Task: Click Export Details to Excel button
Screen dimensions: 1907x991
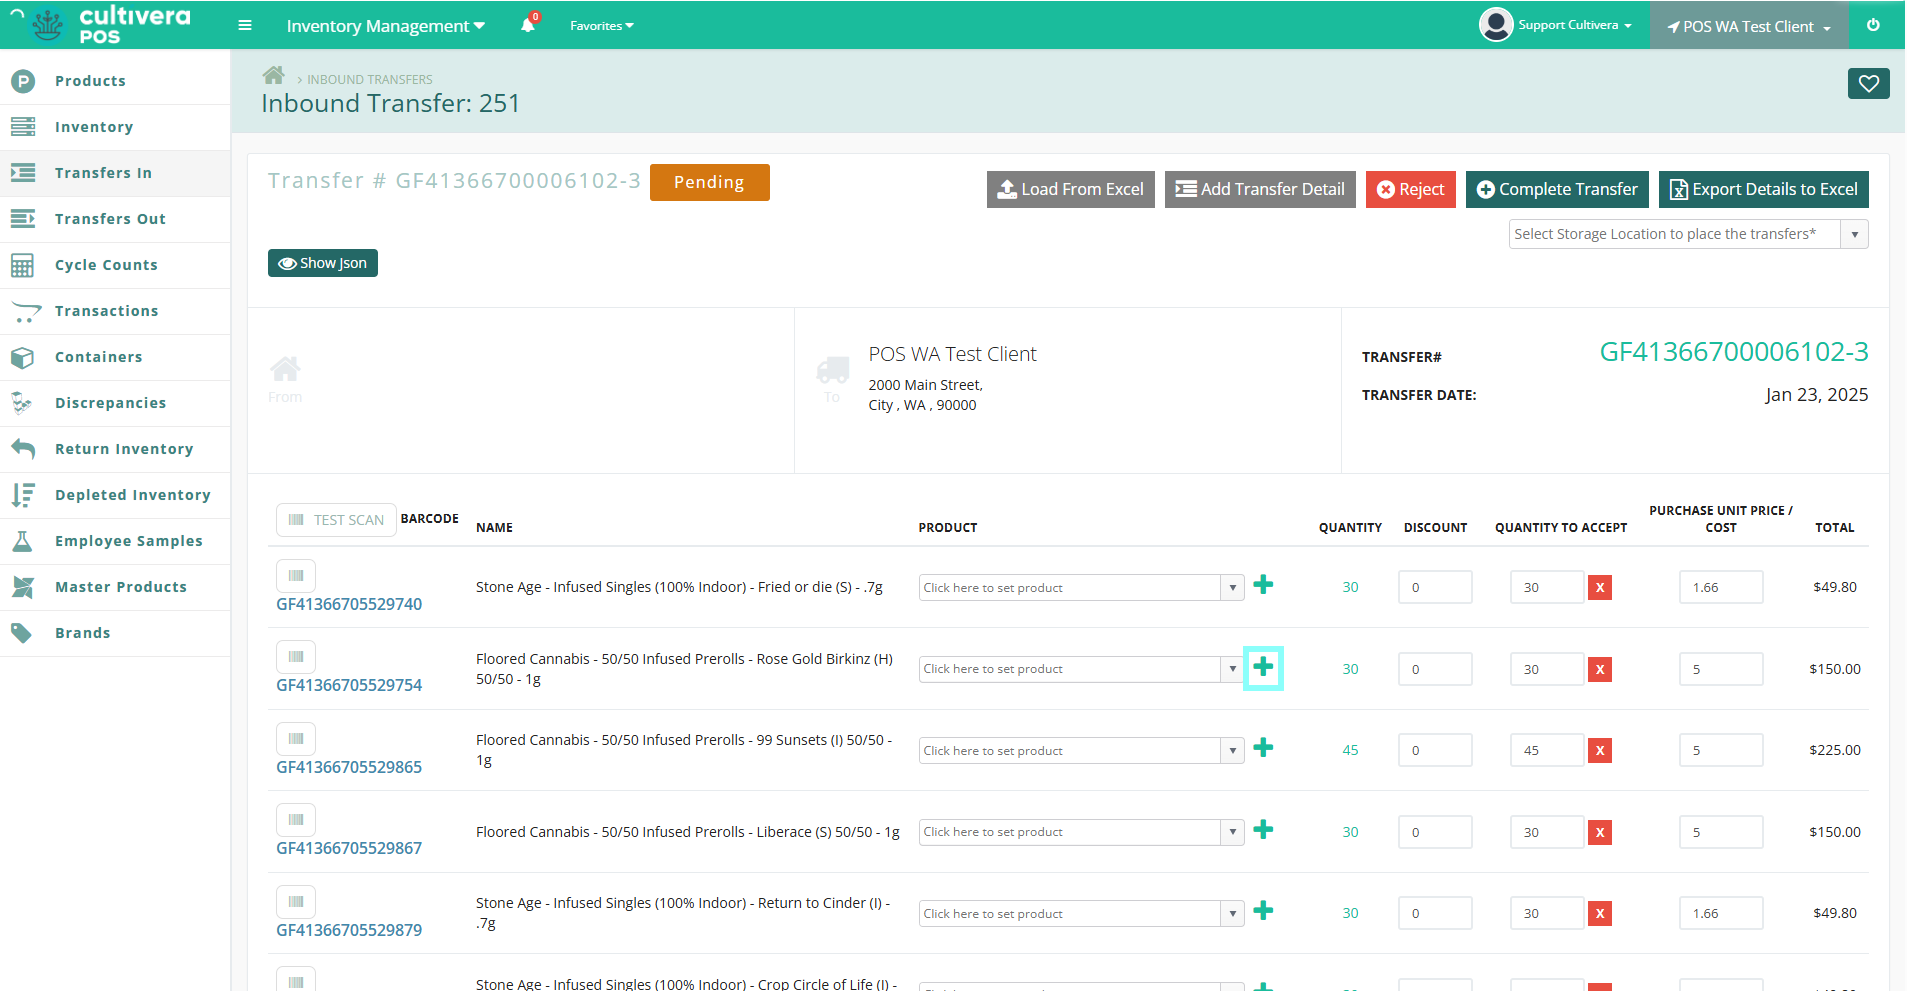Action: point(1763,189)
